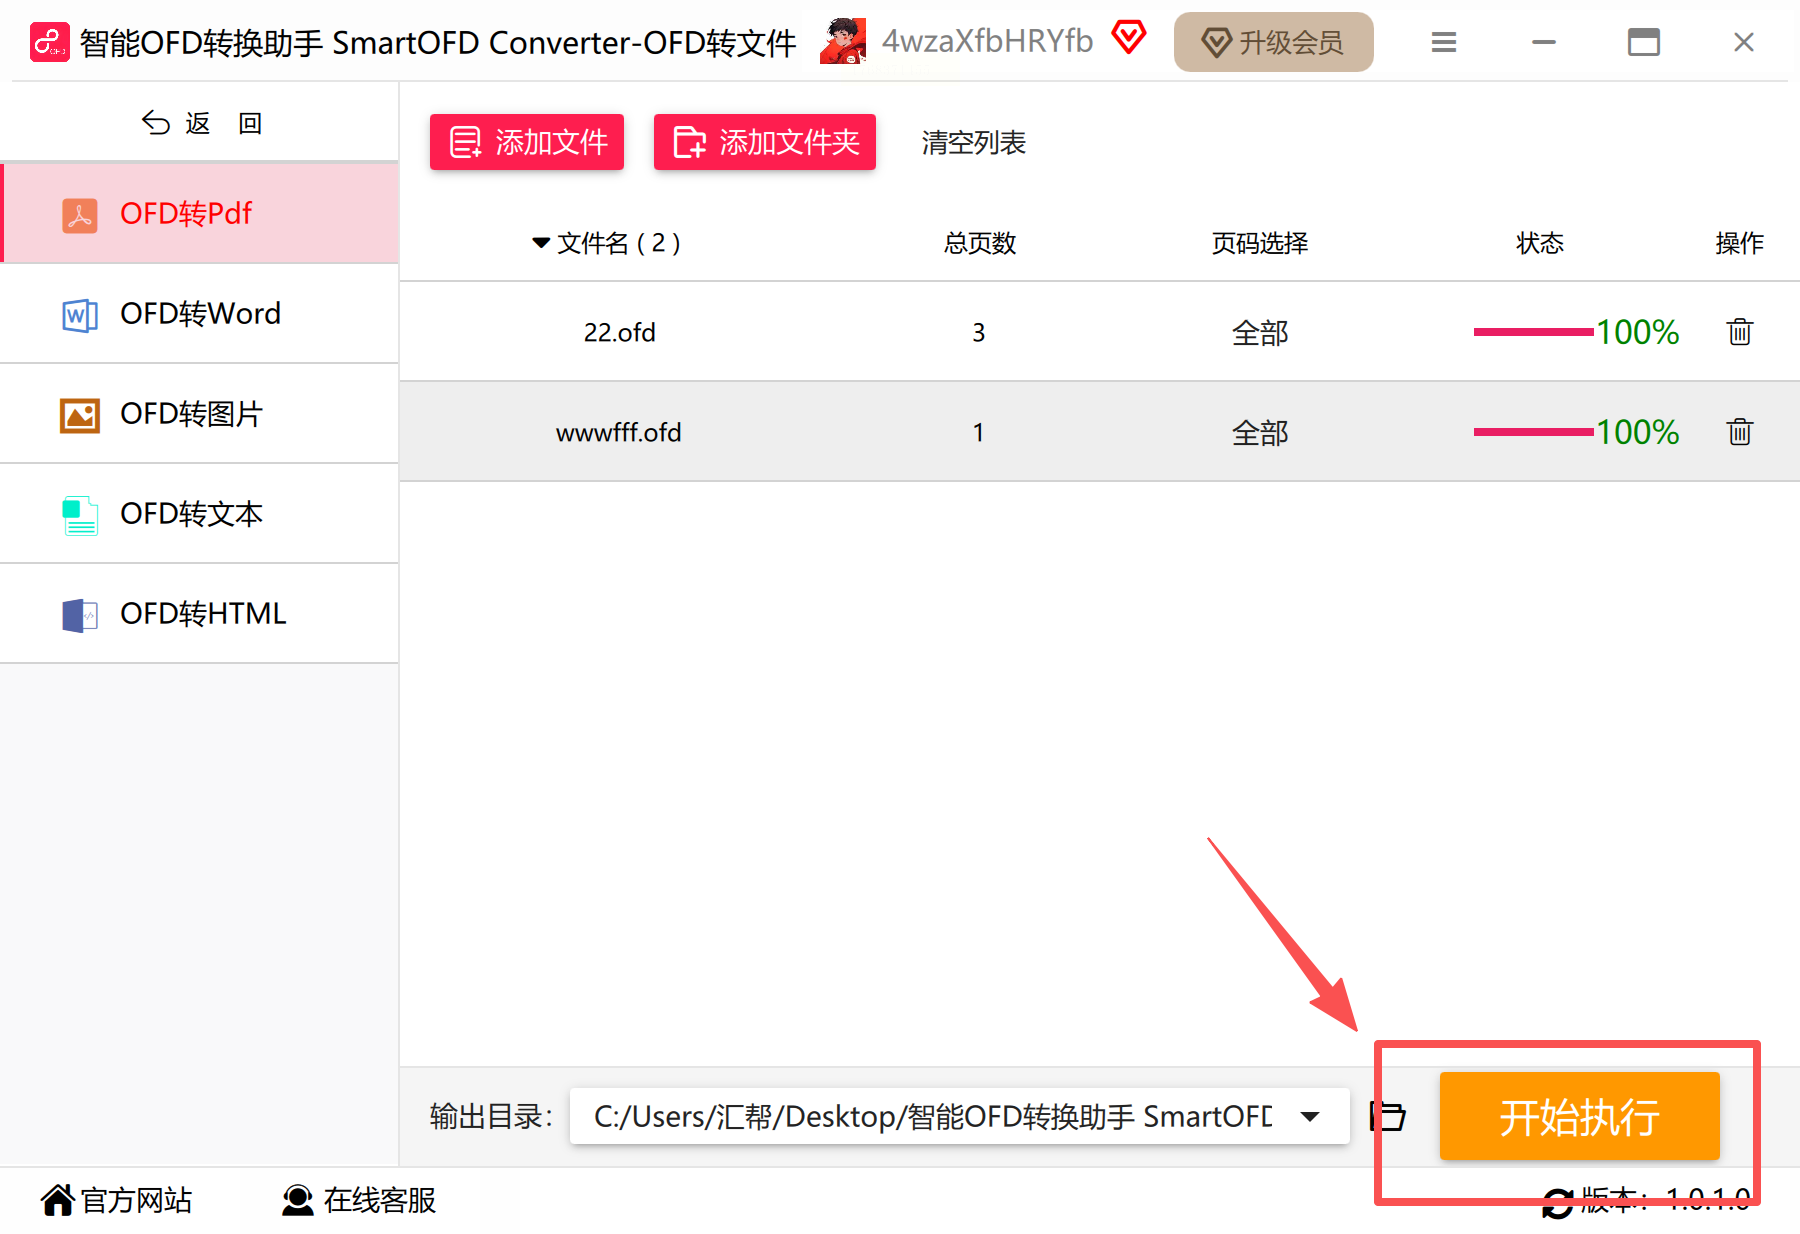Click the refresh version update icon
1800x1234 pixels.
click(x=1557, y=1203)
